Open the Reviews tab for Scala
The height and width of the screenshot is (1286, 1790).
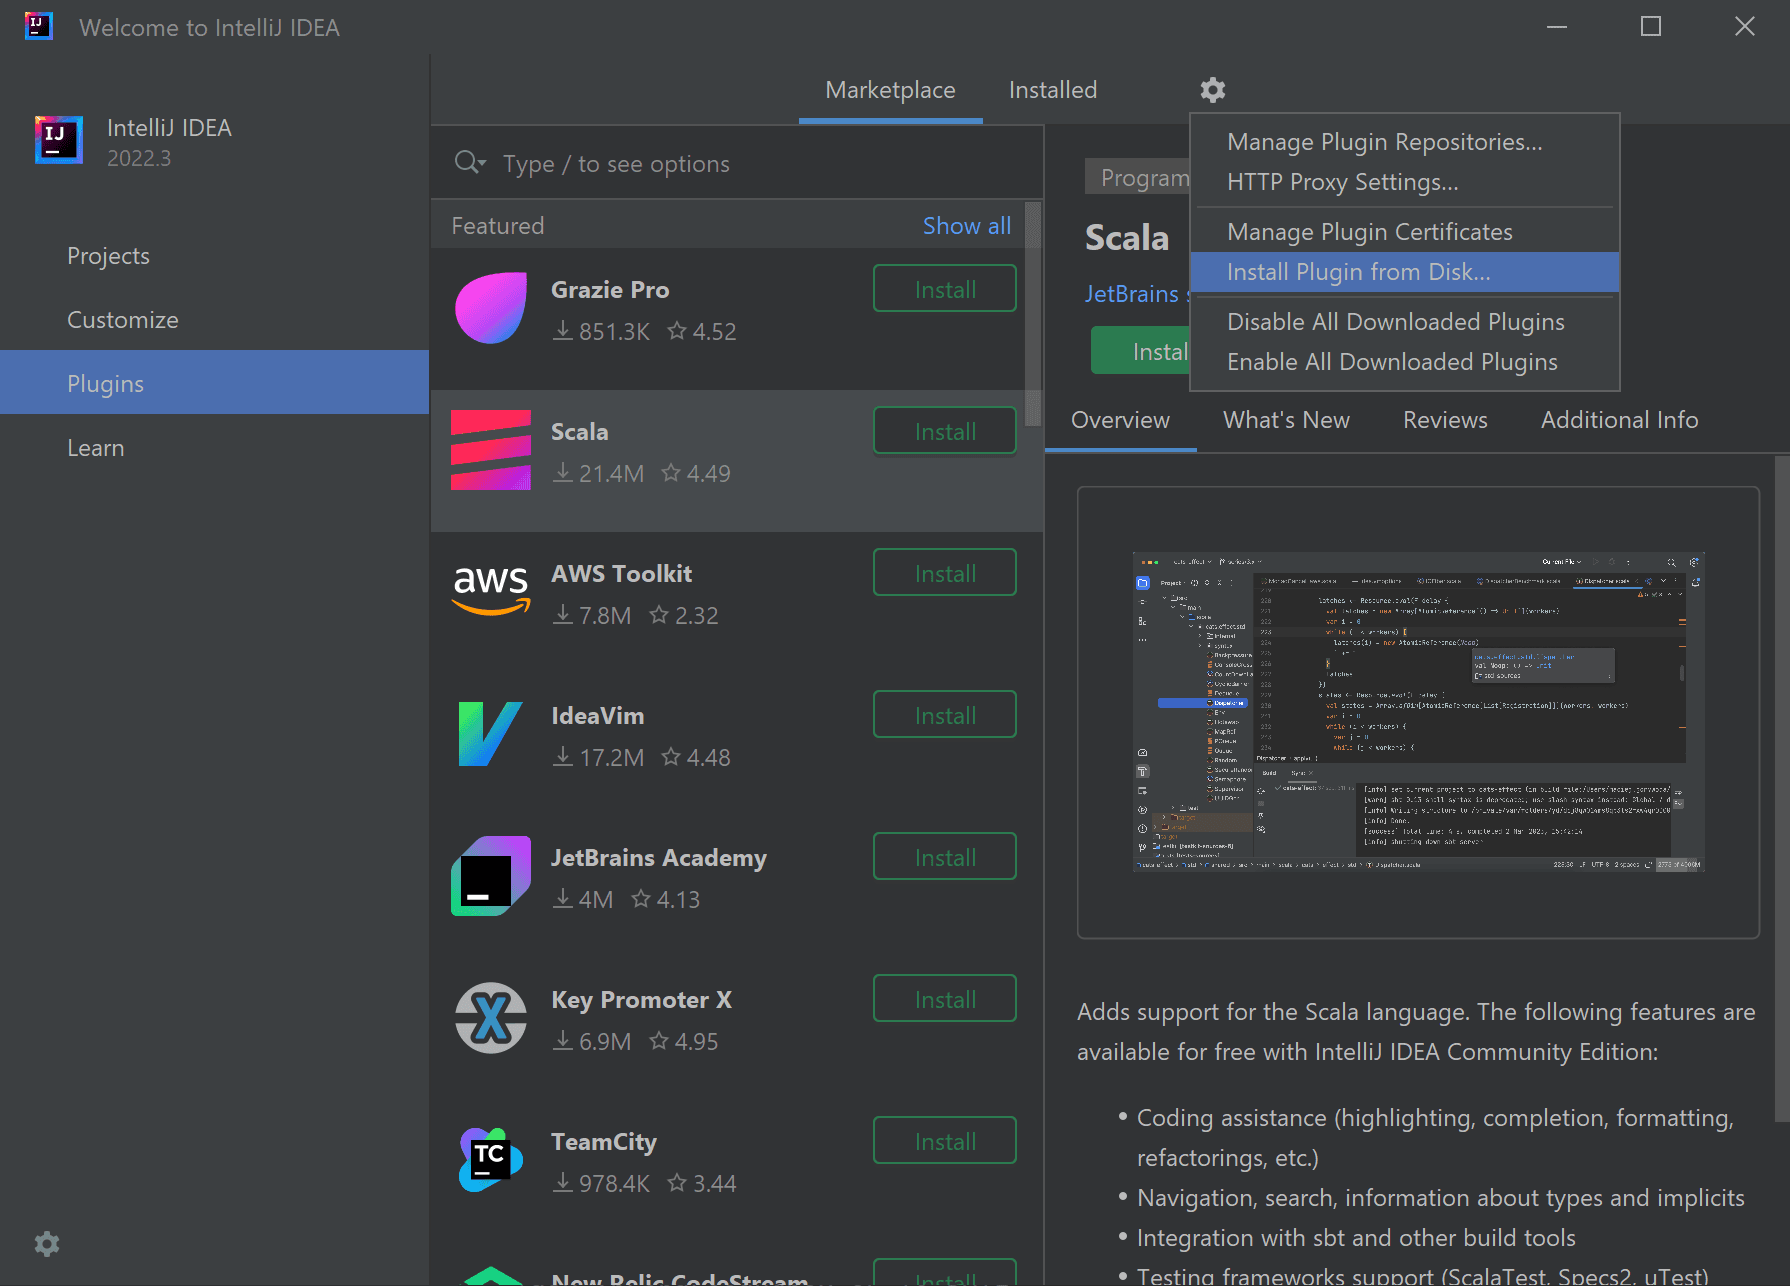point(1445,420)
